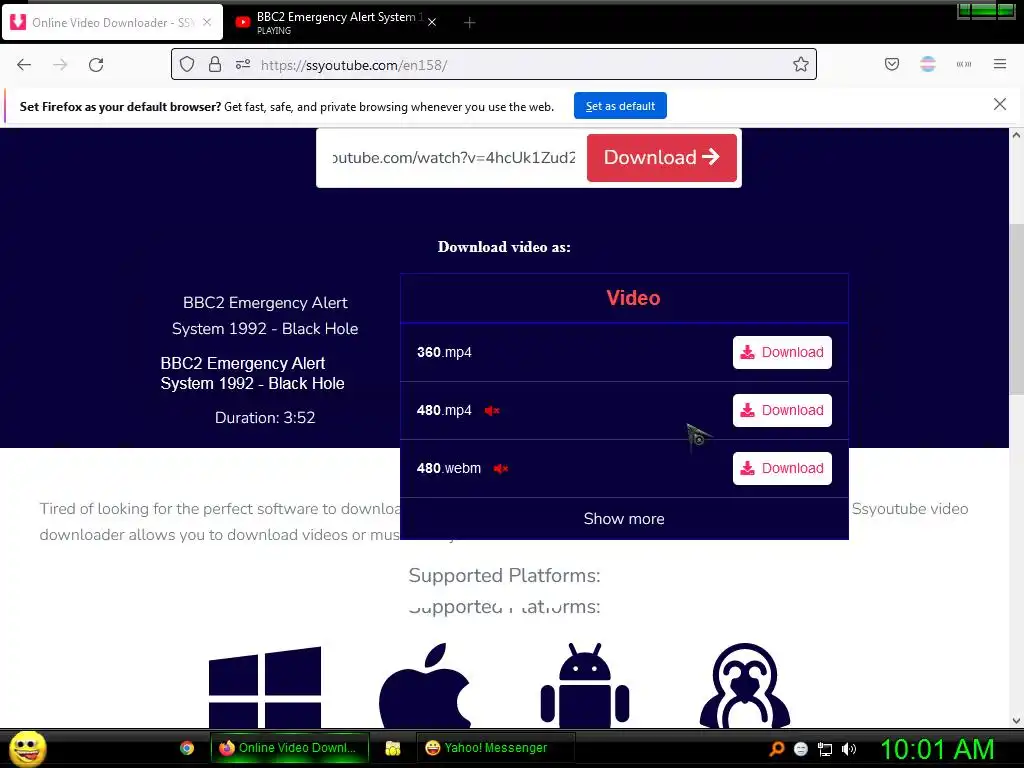Screen dimensions: 1024x768
Task: Open a new browser tab
Action: click(469, 23)
